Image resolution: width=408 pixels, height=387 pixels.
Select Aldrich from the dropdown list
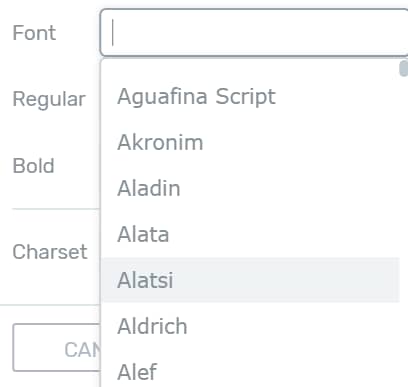tap(250, 326)
